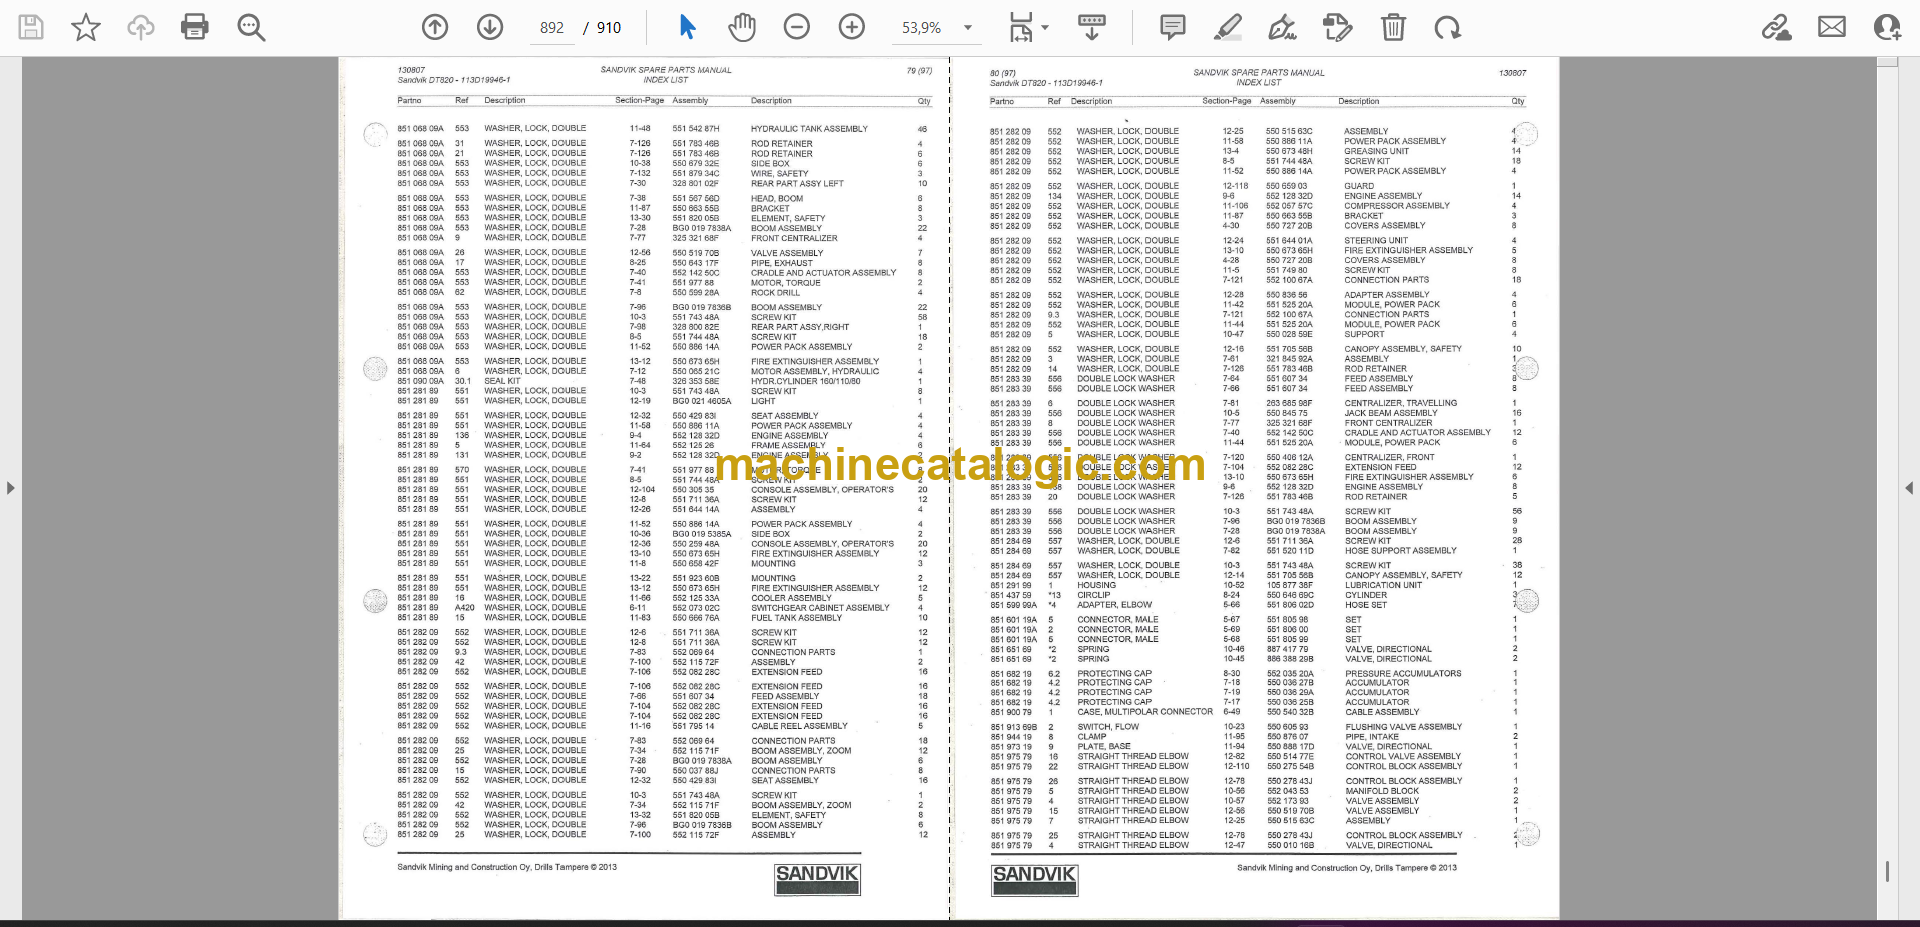Screen dimensions: 1920x927
Task: Click the CASE, MULTIPOLAR CONNECTOR part name
Action: pos(1145,712)
